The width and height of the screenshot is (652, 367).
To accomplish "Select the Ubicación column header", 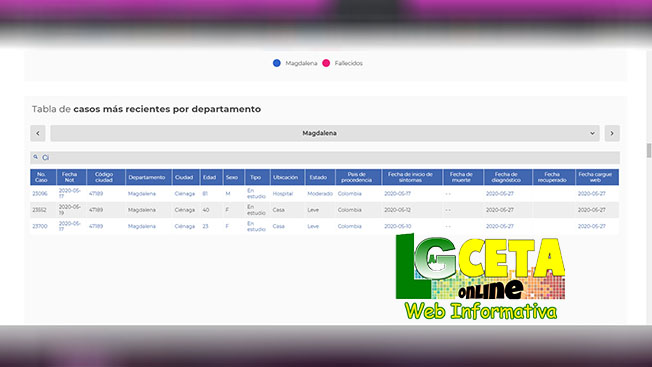I will point(287,177).
